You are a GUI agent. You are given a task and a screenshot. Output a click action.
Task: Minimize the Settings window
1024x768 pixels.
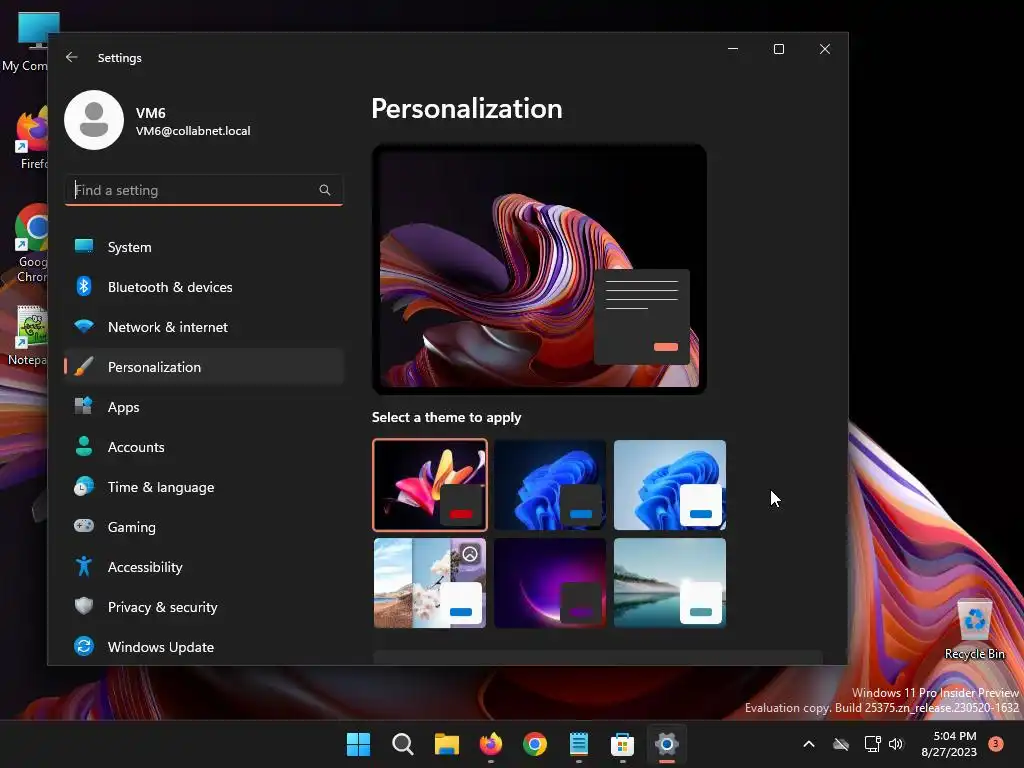tap(733, 49)
